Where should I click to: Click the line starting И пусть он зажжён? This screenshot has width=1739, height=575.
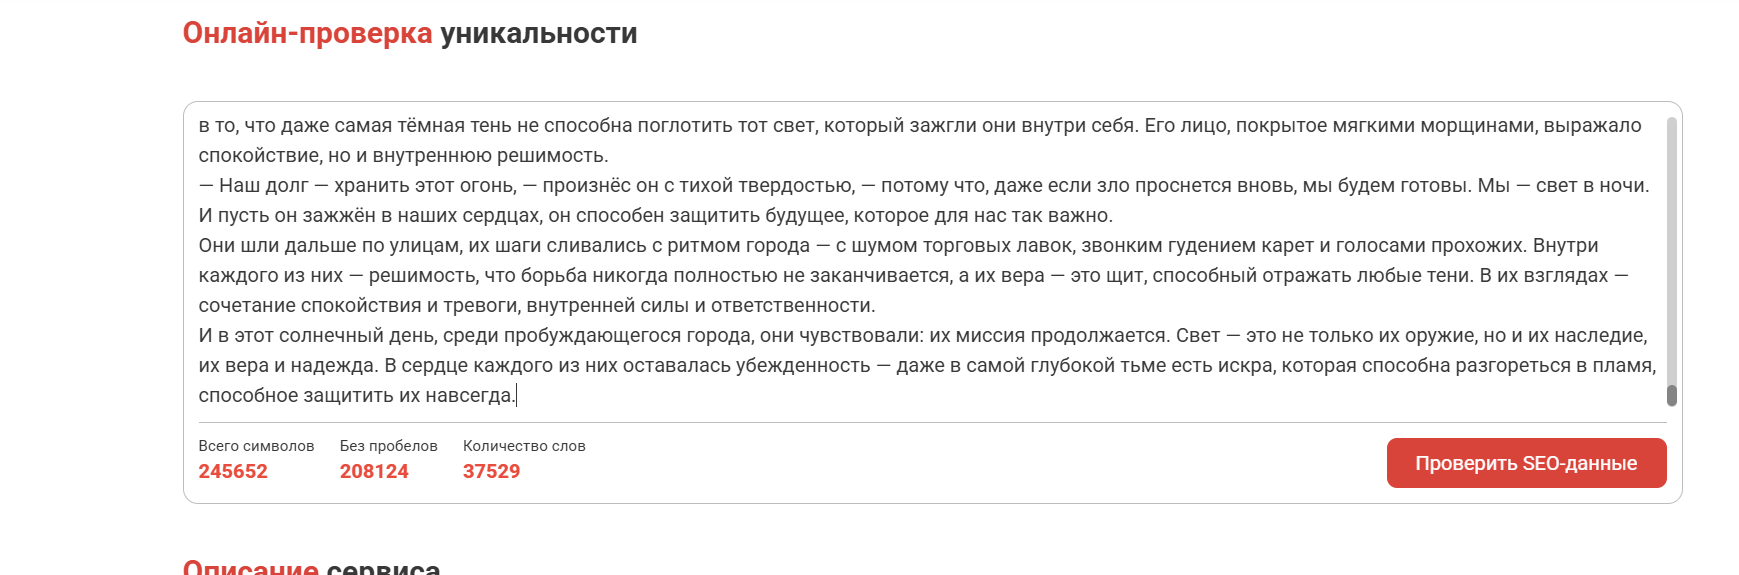pos(655,216)
